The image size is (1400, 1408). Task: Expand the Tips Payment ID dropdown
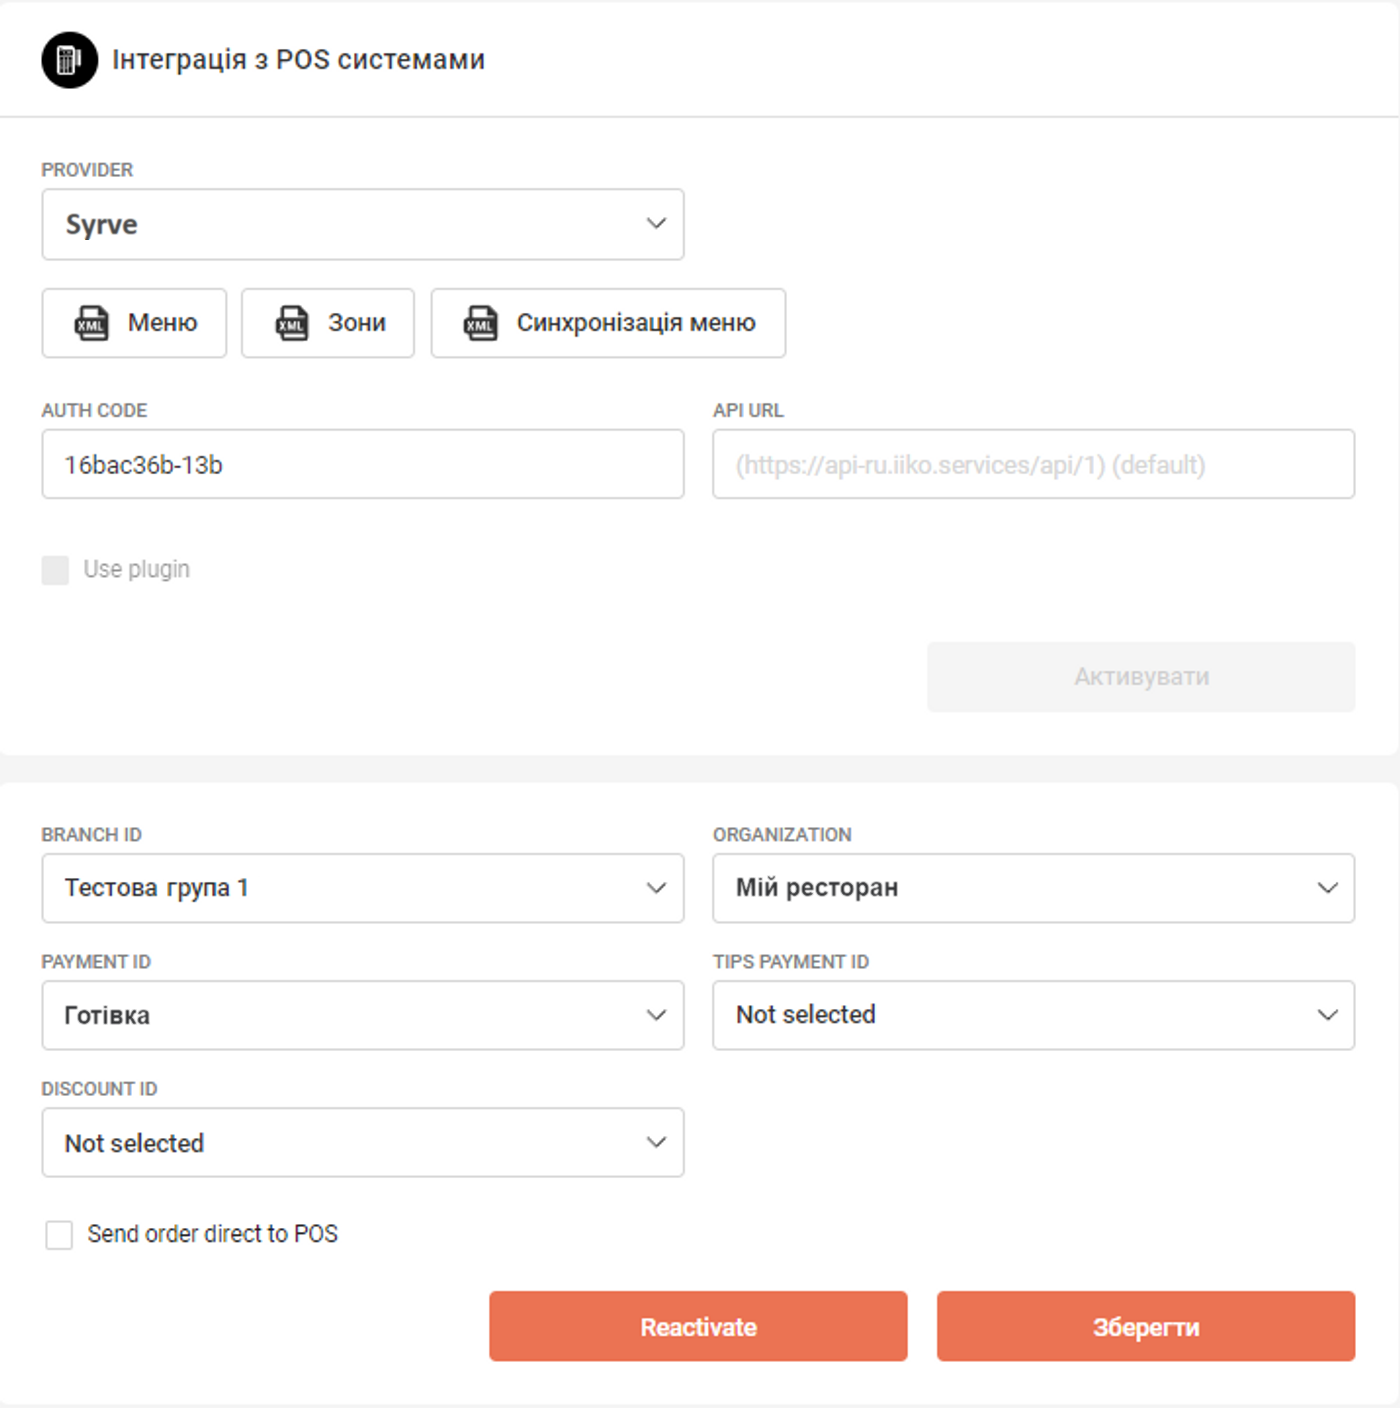(x=1034, y=1015)
